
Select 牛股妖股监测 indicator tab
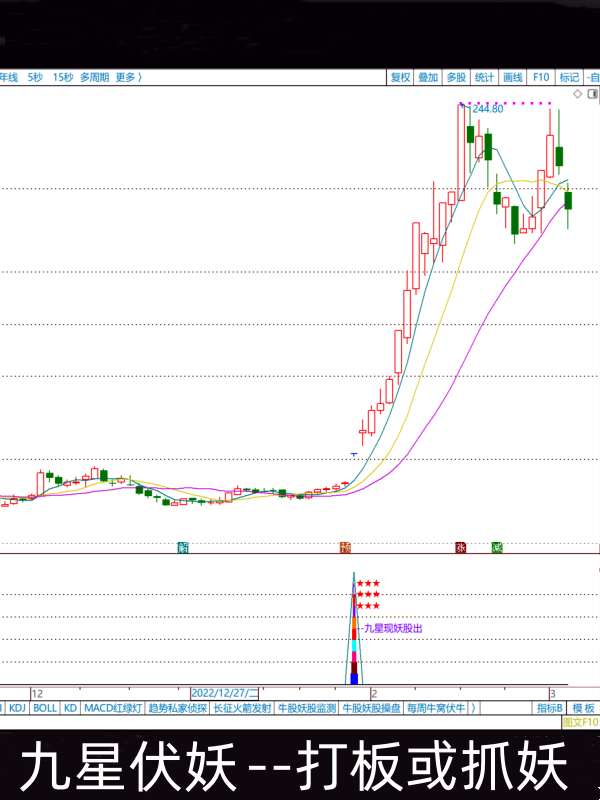click(x=306, y=708)
